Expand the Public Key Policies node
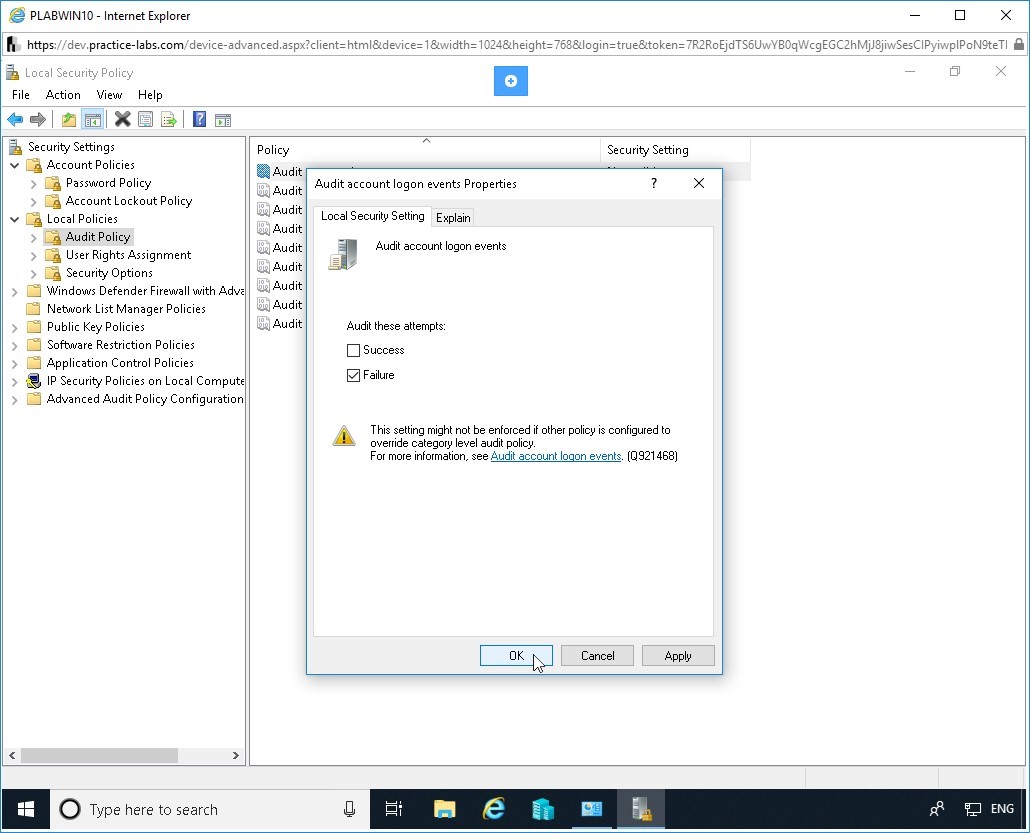This screenshot has width=1030, height=833. 14,327
